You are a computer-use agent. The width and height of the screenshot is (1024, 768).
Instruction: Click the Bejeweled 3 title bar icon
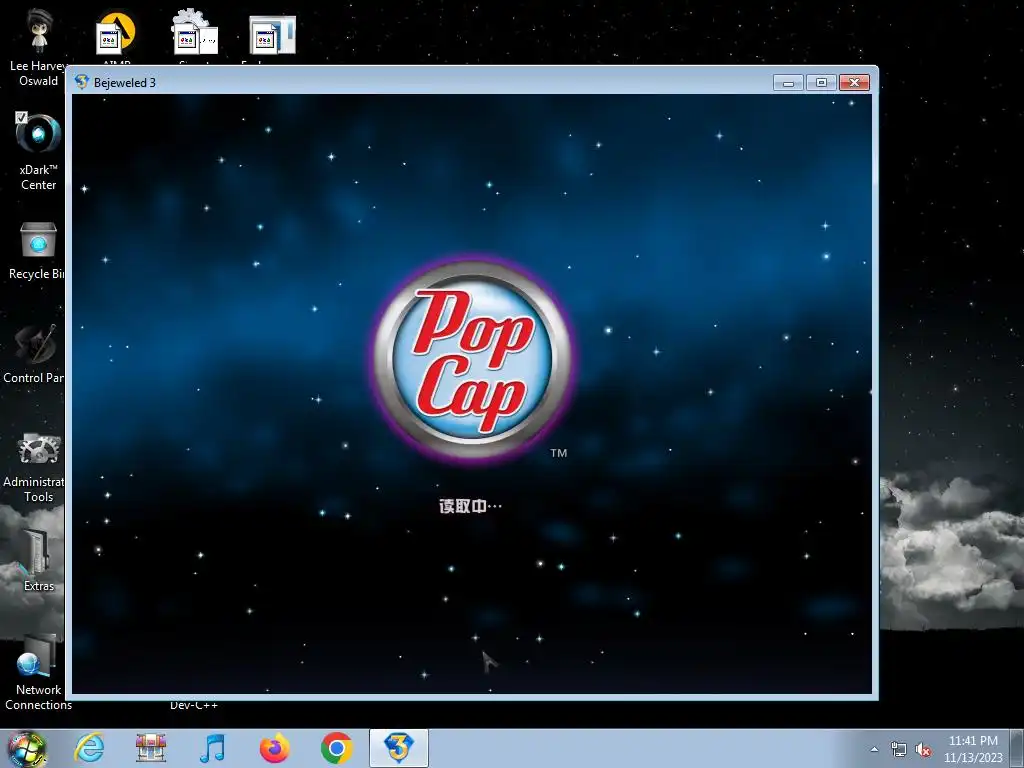click(81, 82)
